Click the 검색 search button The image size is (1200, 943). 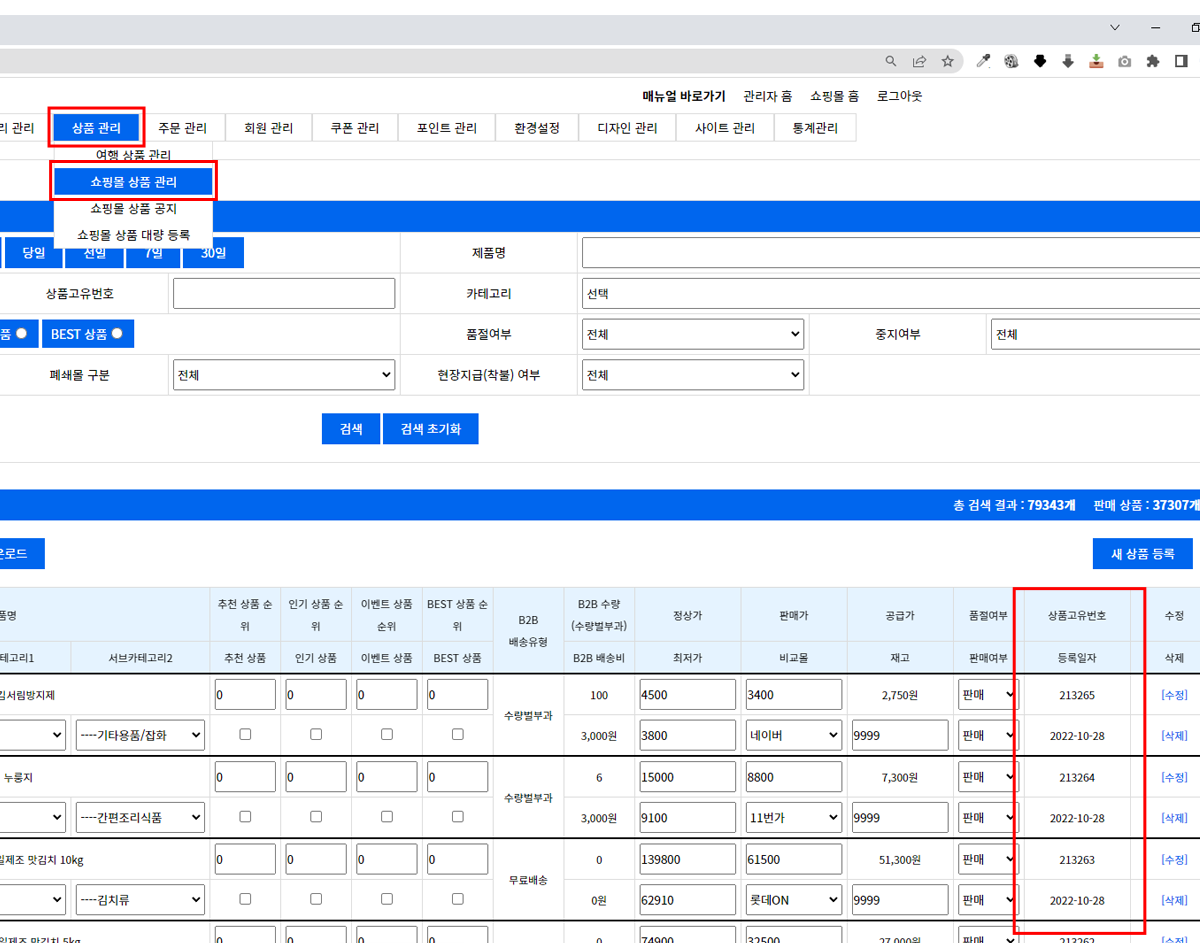(x=351, y=429)
